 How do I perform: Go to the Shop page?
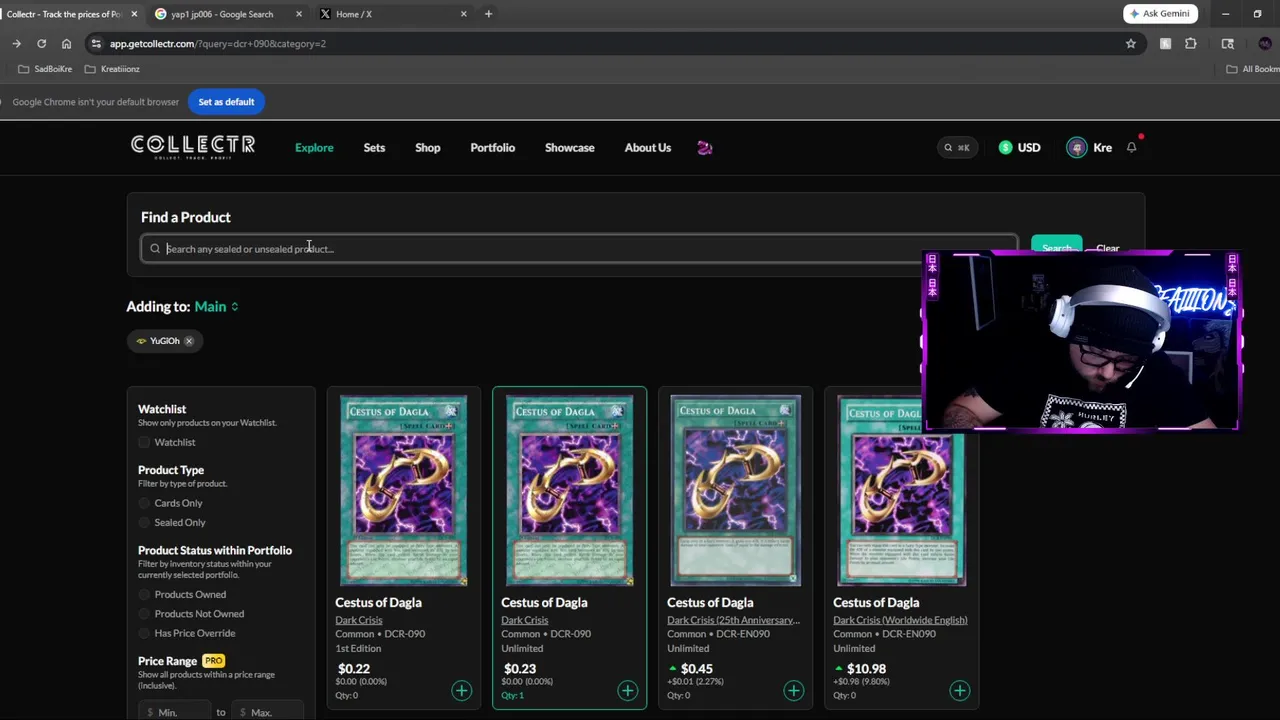[428, 148]
